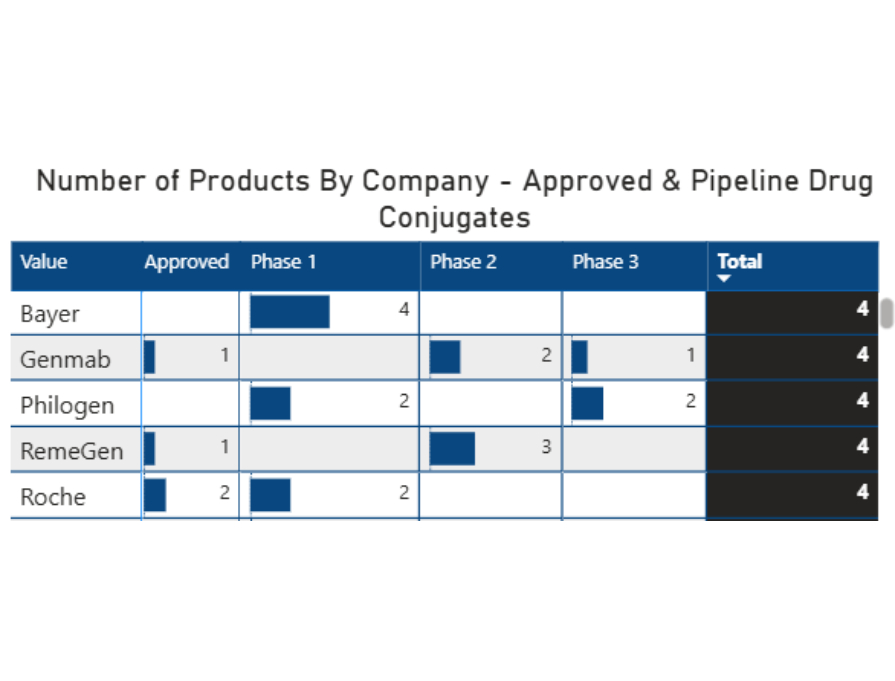Click the Phase 3 column header

click(605, 262)
